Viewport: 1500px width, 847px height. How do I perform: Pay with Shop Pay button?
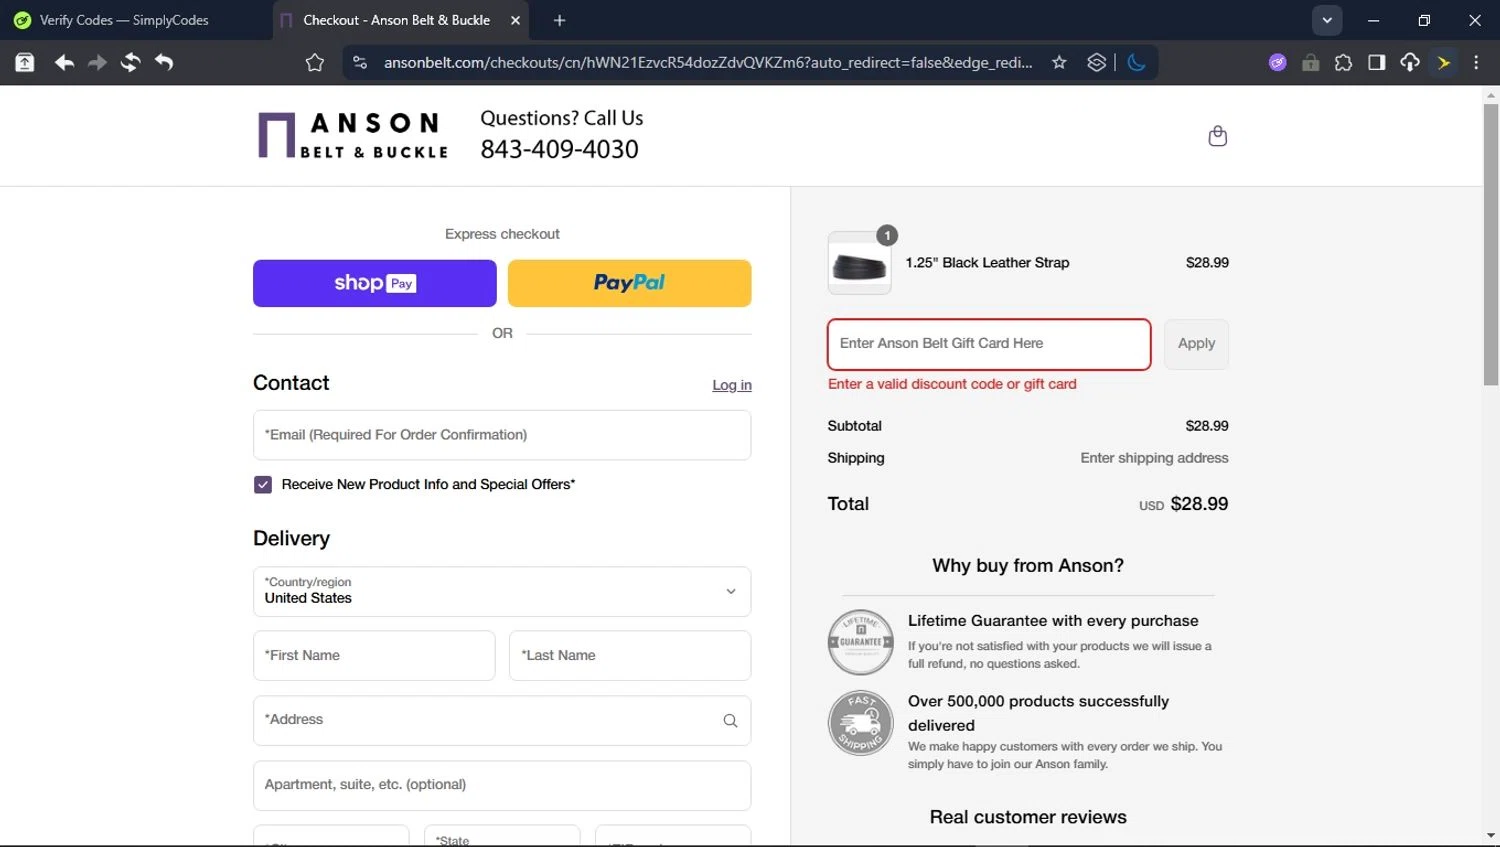click(x=375, y=283)
